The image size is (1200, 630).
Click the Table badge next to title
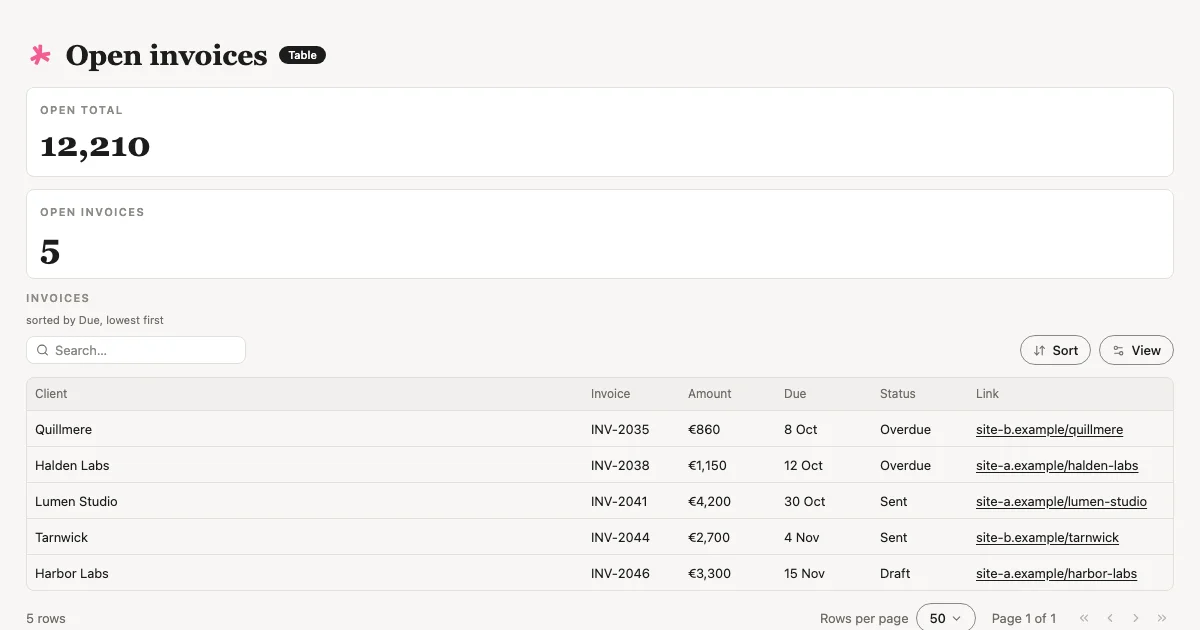(302, 55)
